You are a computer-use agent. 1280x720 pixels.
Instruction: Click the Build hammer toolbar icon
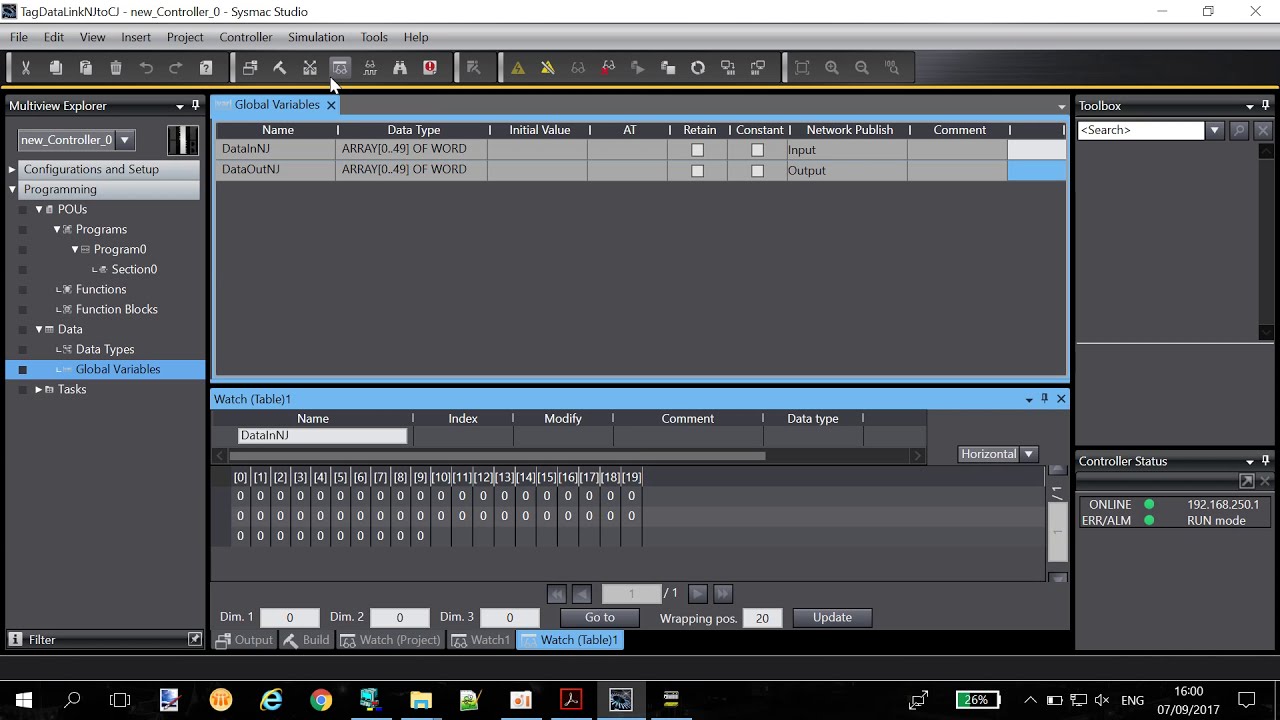280,68
